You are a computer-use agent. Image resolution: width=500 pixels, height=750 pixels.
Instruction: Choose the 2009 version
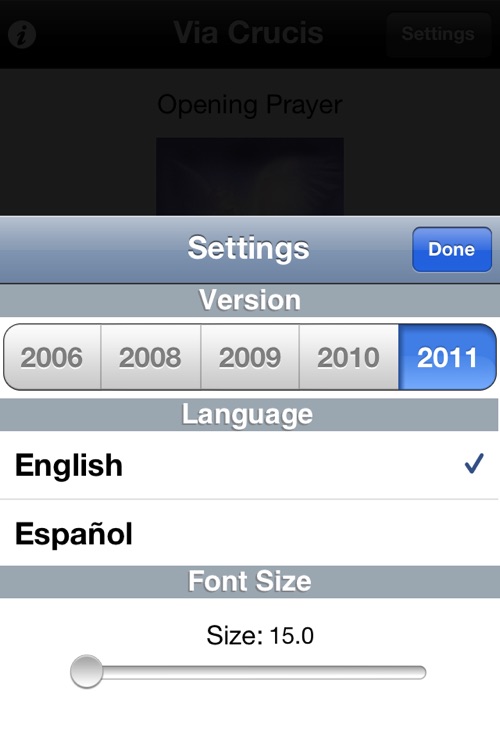coord(250,357)
